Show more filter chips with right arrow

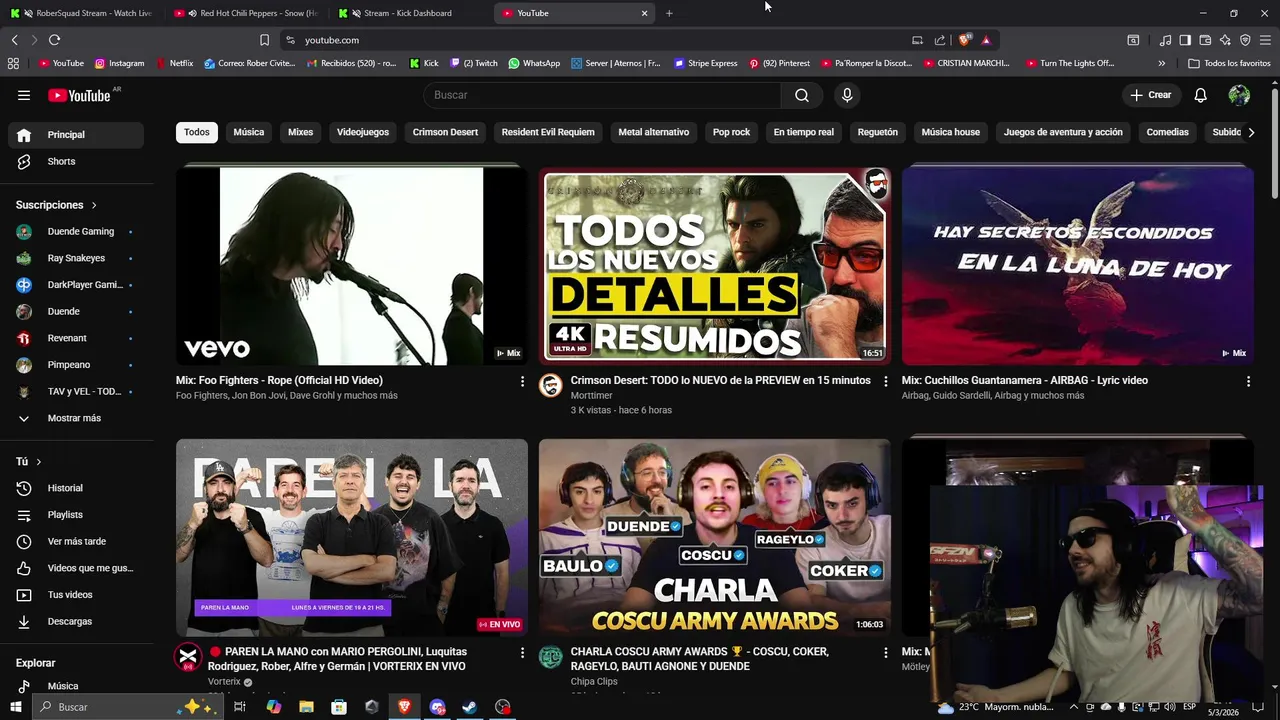click(1250, 132)
